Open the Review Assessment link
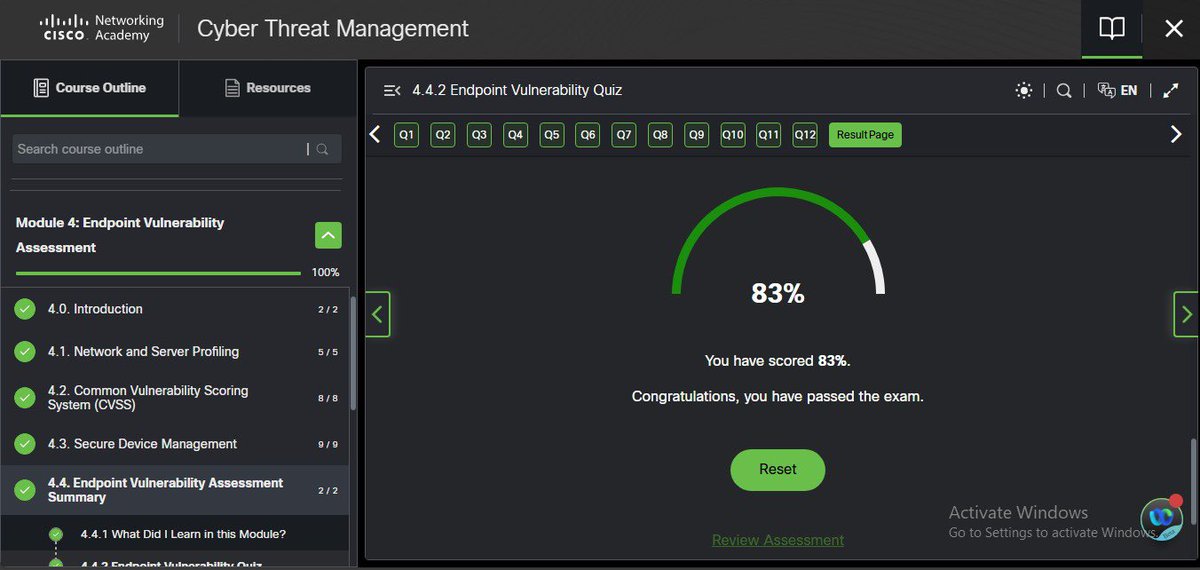 point(778,540)
